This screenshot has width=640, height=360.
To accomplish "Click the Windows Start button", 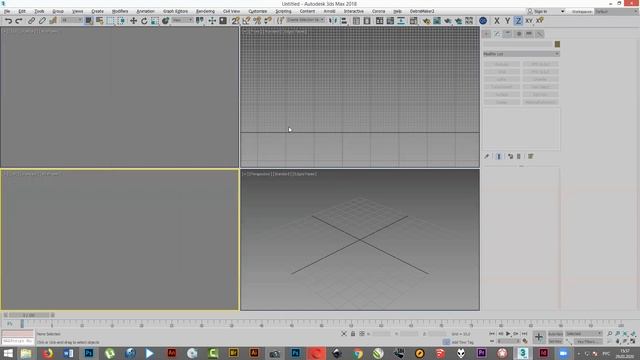I will pyautogui.click(x=8, y=353).
